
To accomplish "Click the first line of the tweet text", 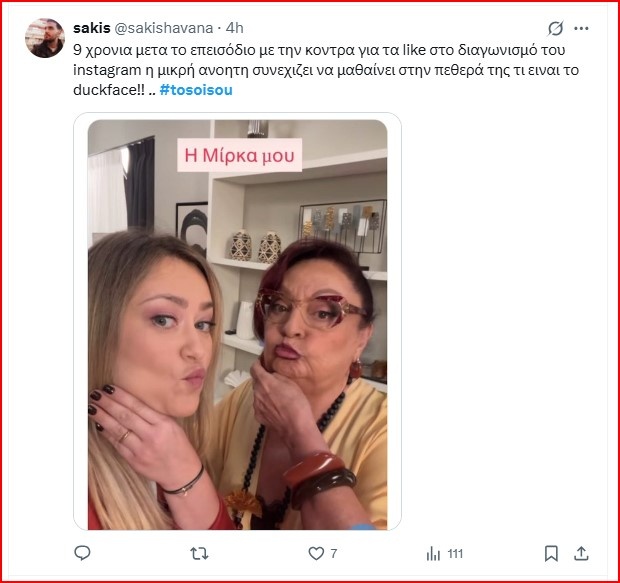I will point(319,50).
